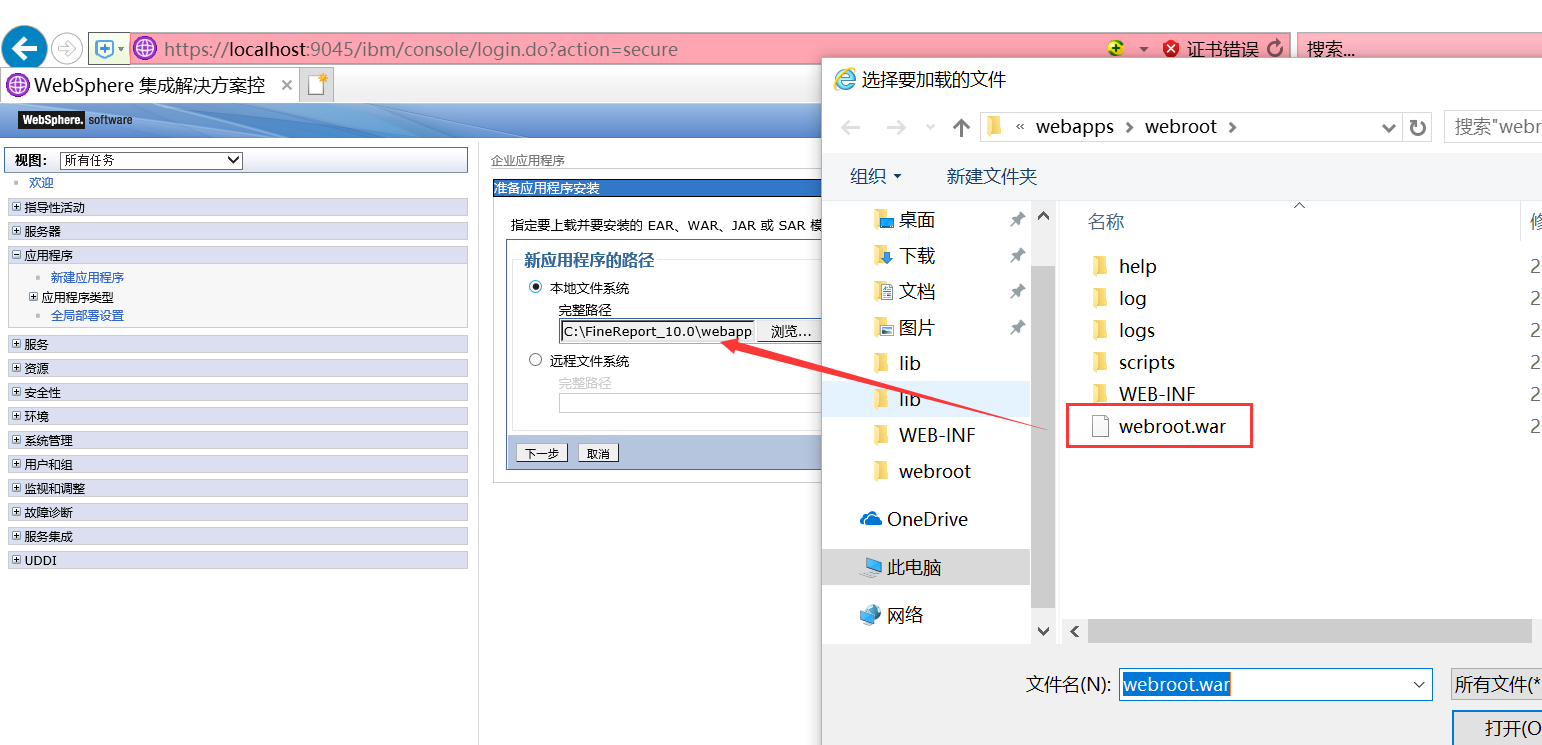Expand 应用程序类型 tree node

point(34,297)
